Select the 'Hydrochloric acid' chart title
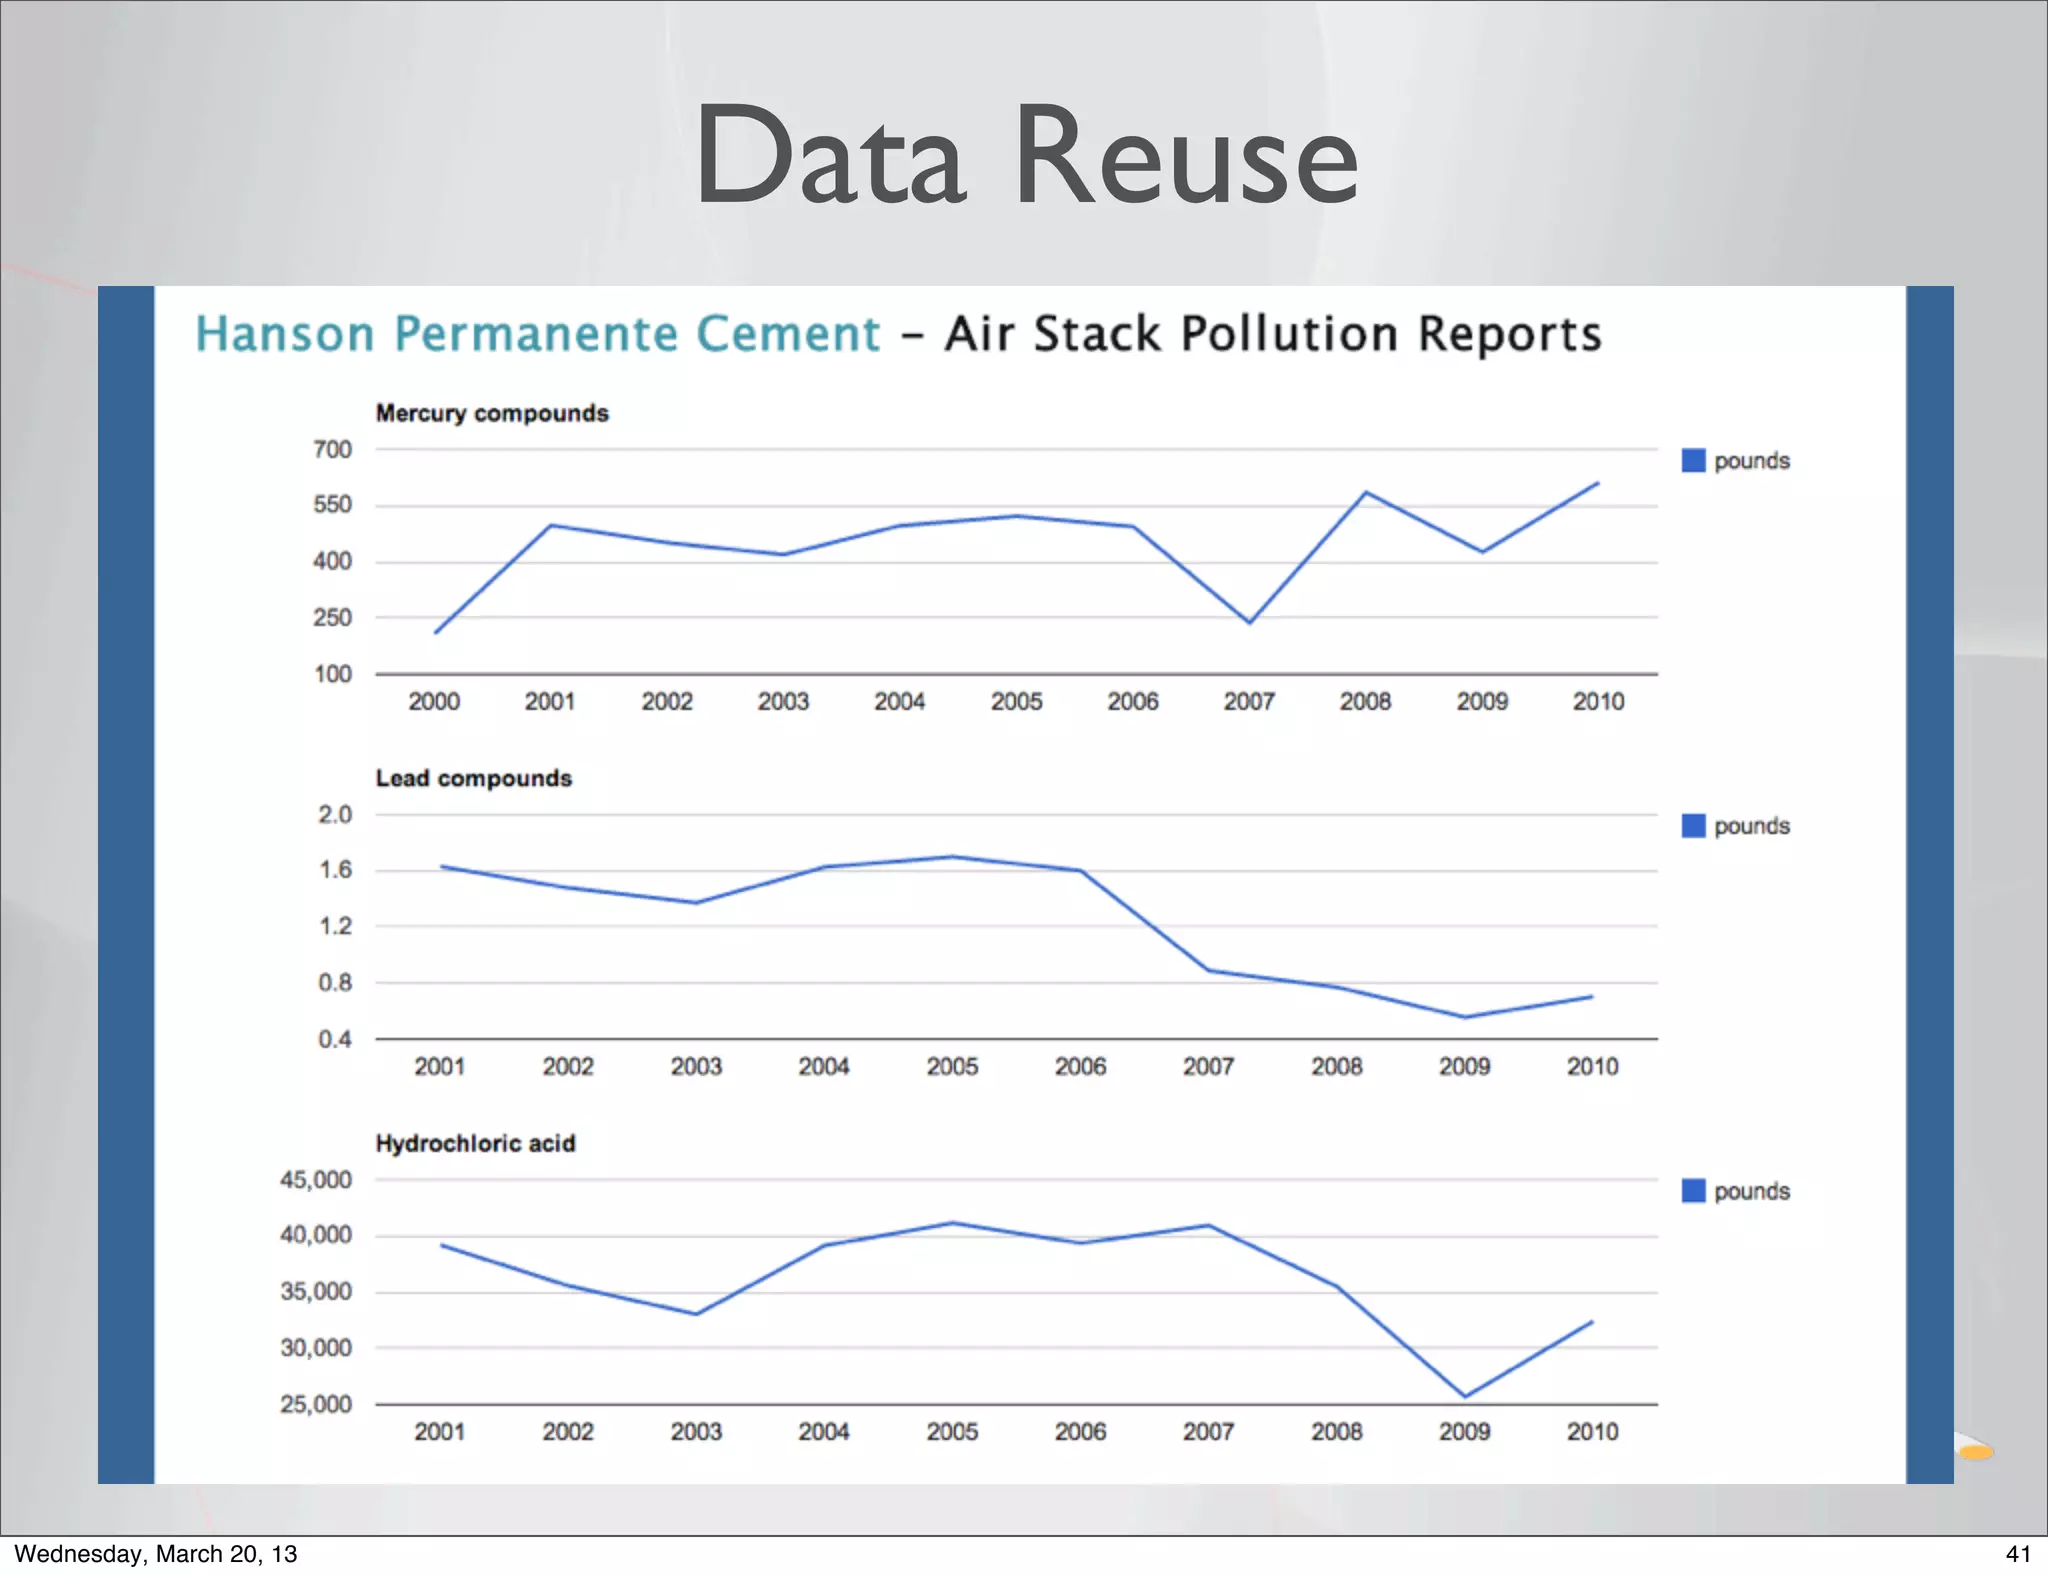 tap(476, 1143)
